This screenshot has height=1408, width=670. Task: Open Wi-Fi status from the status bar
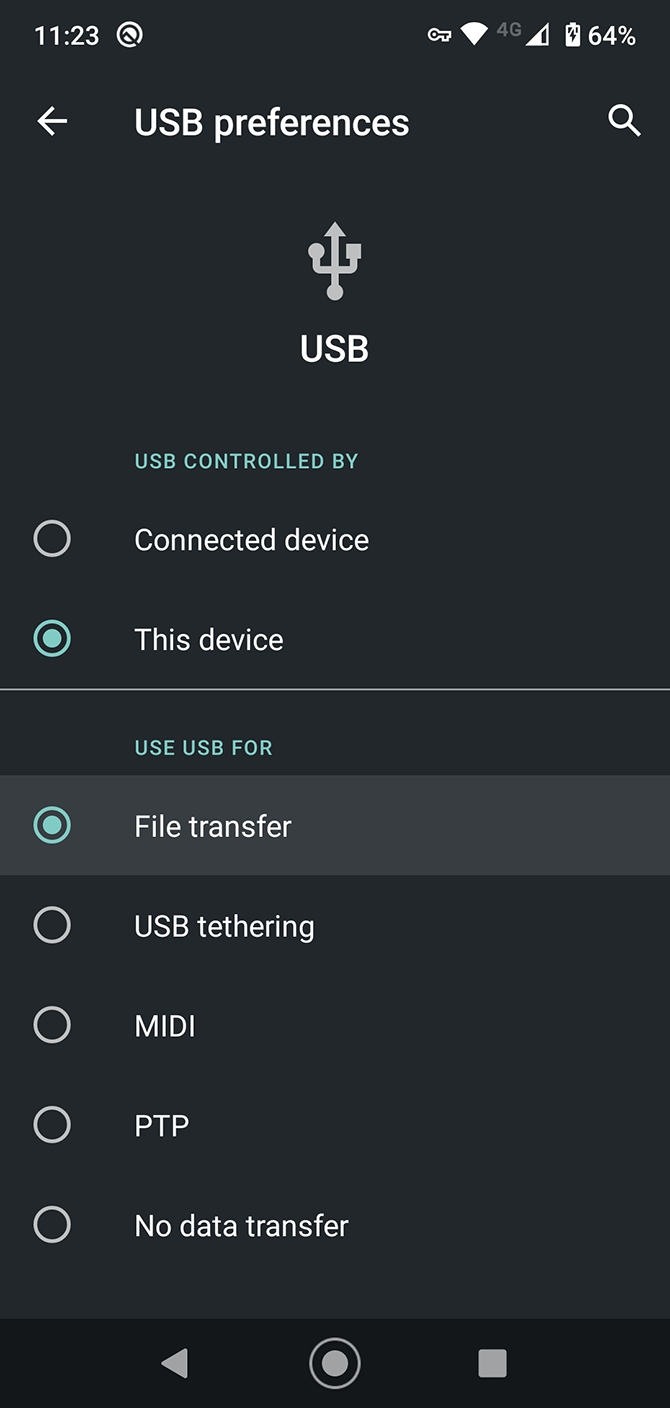coord(477,33)
